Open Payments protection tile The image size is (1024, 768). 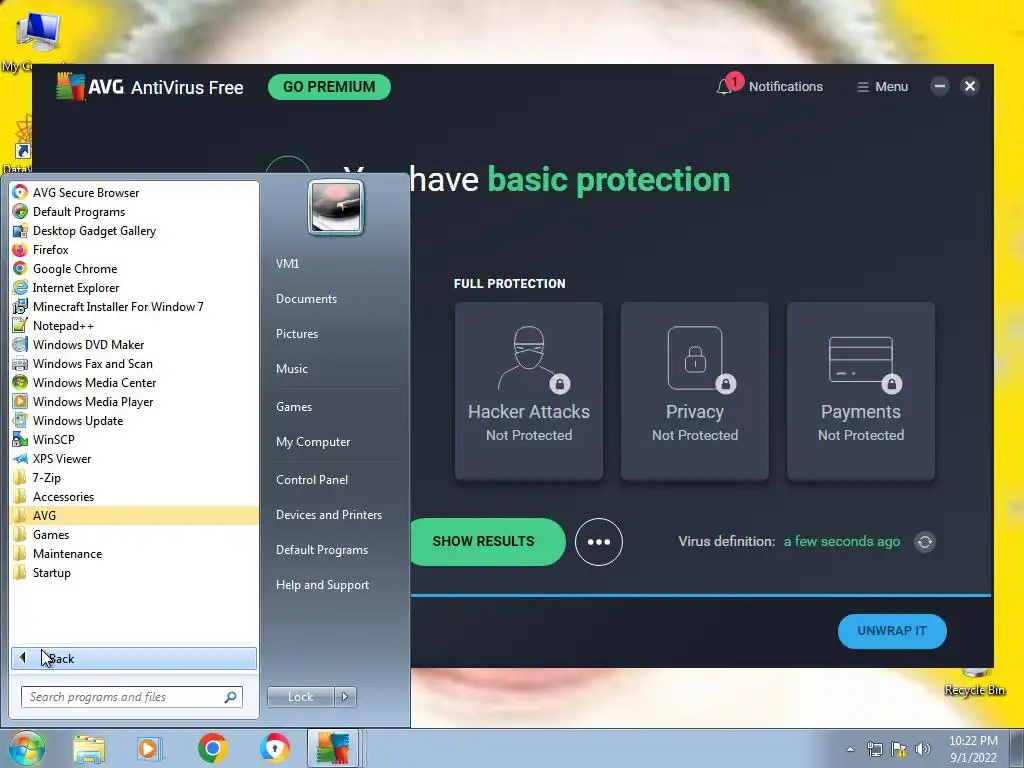click(861, 391)
